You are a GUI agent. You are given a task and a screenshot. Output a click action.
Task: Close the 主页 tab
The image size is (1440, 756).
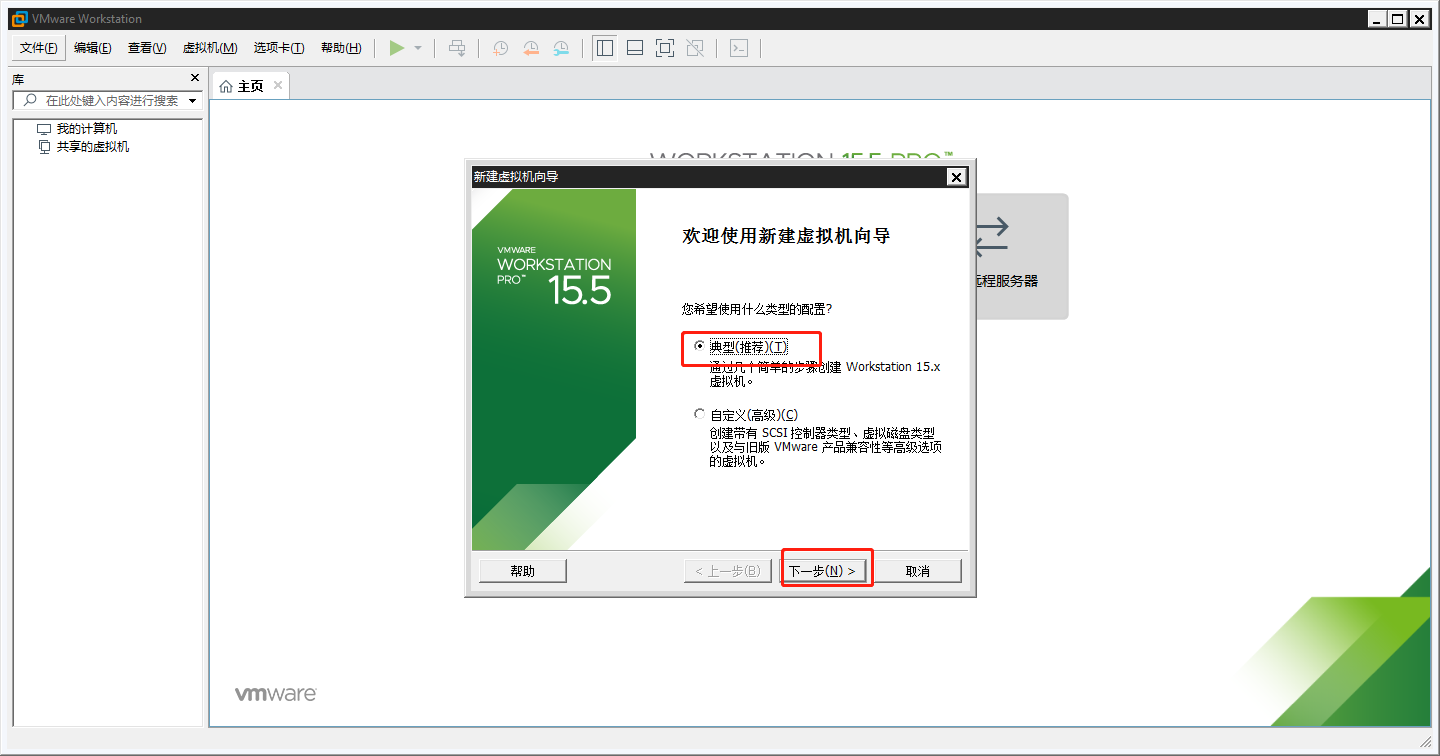tap(278, 86)
